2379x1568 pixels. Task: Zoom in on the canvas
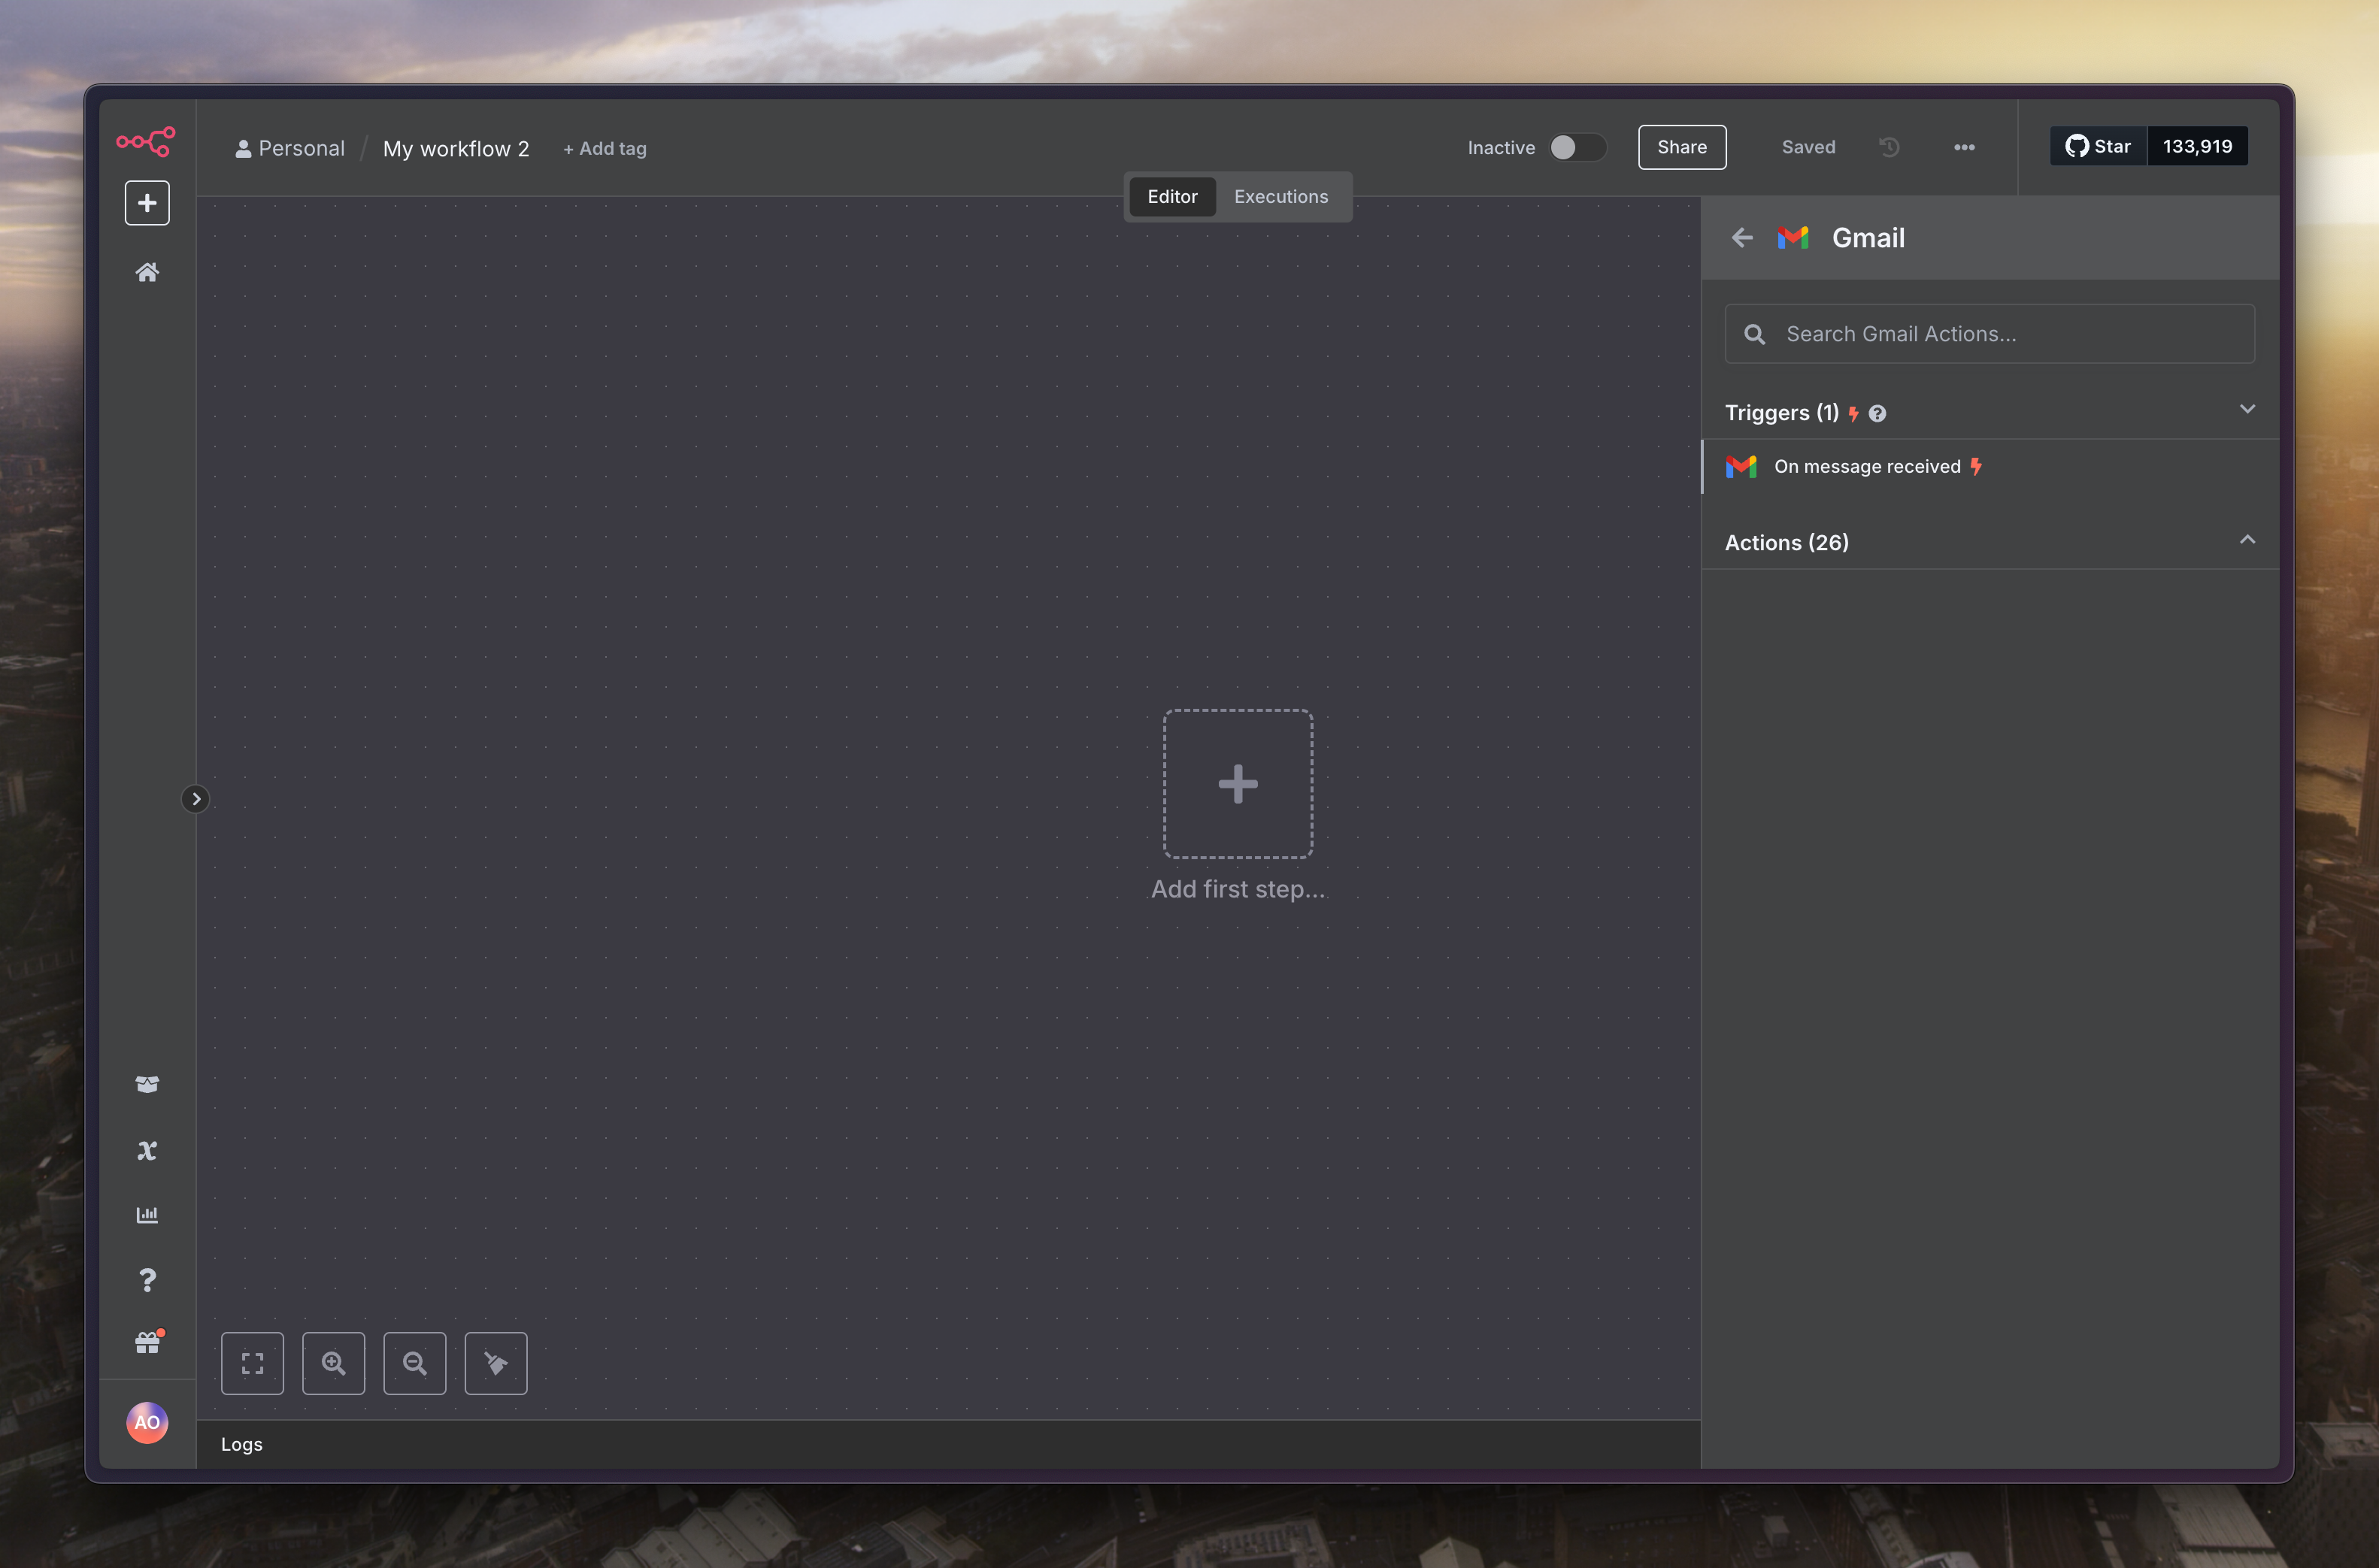point(333,1363)
